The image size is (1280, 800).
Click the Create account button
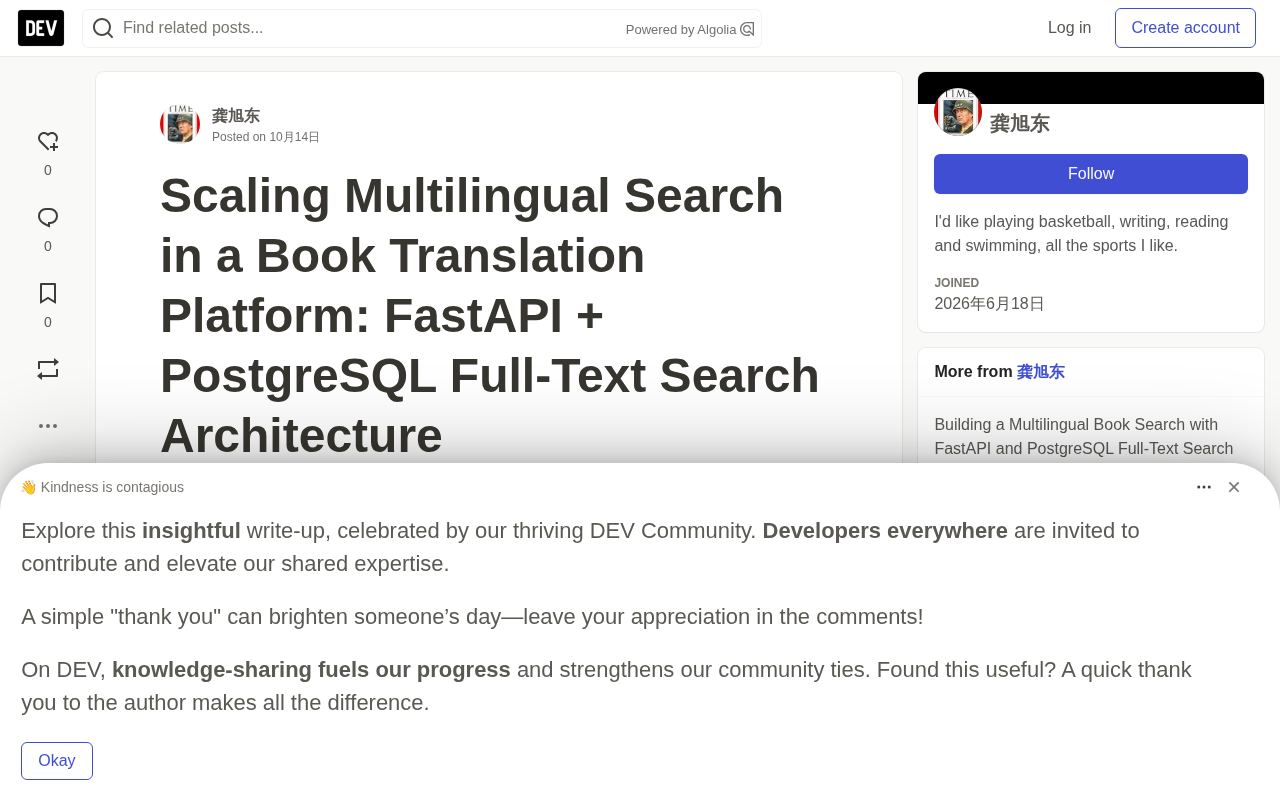(x=1185, y=28)
